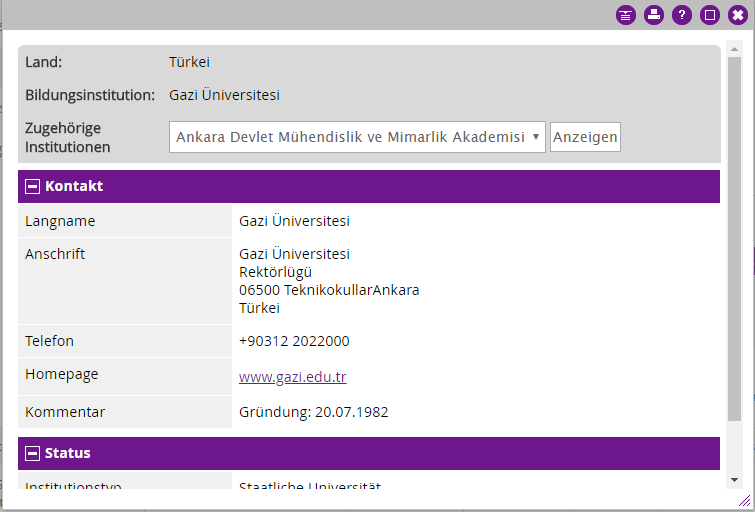This screenshot has height=512, width=755.
Task: Click the Anzeigen button
Action: coord(585,137)
